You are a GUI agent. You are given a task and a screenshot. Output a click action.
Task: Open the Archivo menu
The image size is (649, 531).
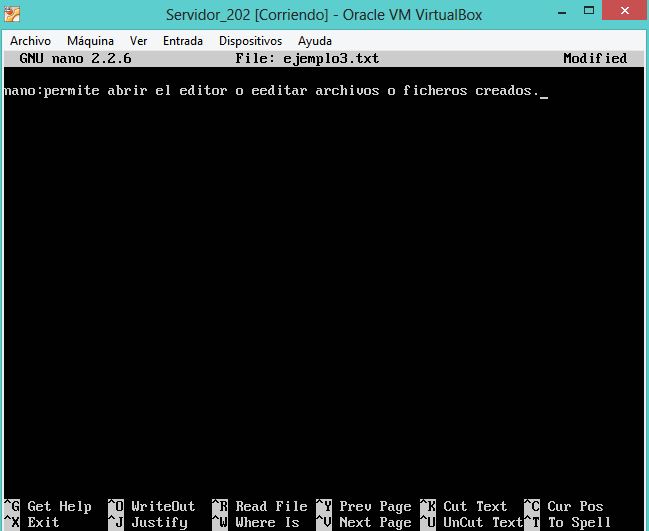[x=30, y=41]
